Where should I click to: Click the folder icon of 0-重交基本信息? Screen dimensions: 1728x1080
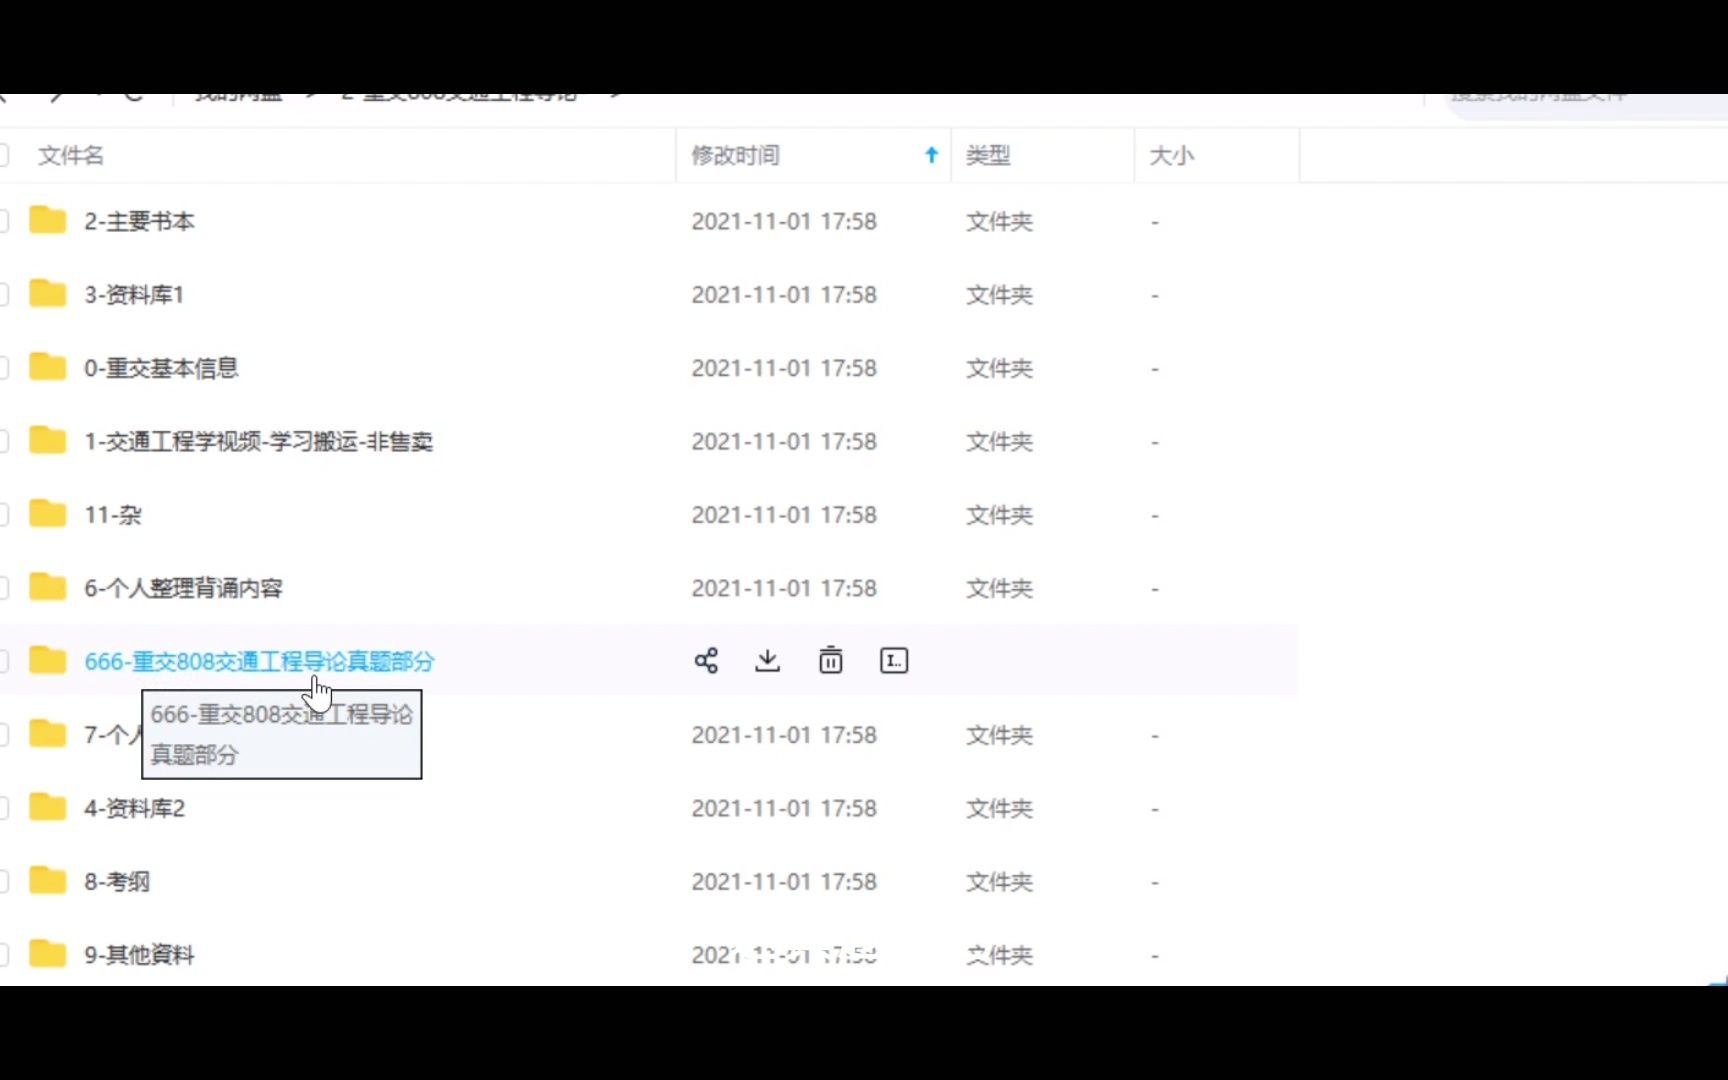tap(47, 367)
